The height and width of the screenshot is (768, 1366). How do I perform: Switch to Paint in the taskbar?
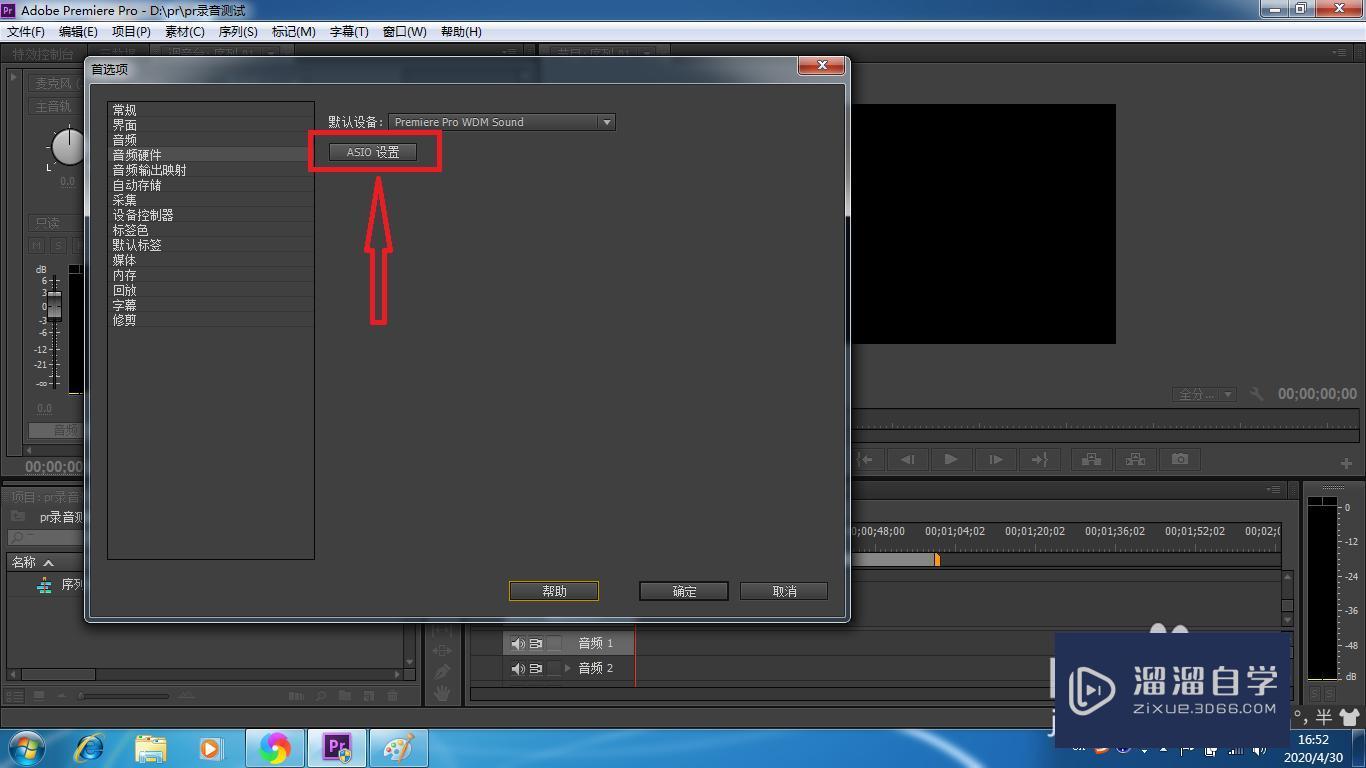(x=399, y=748)
